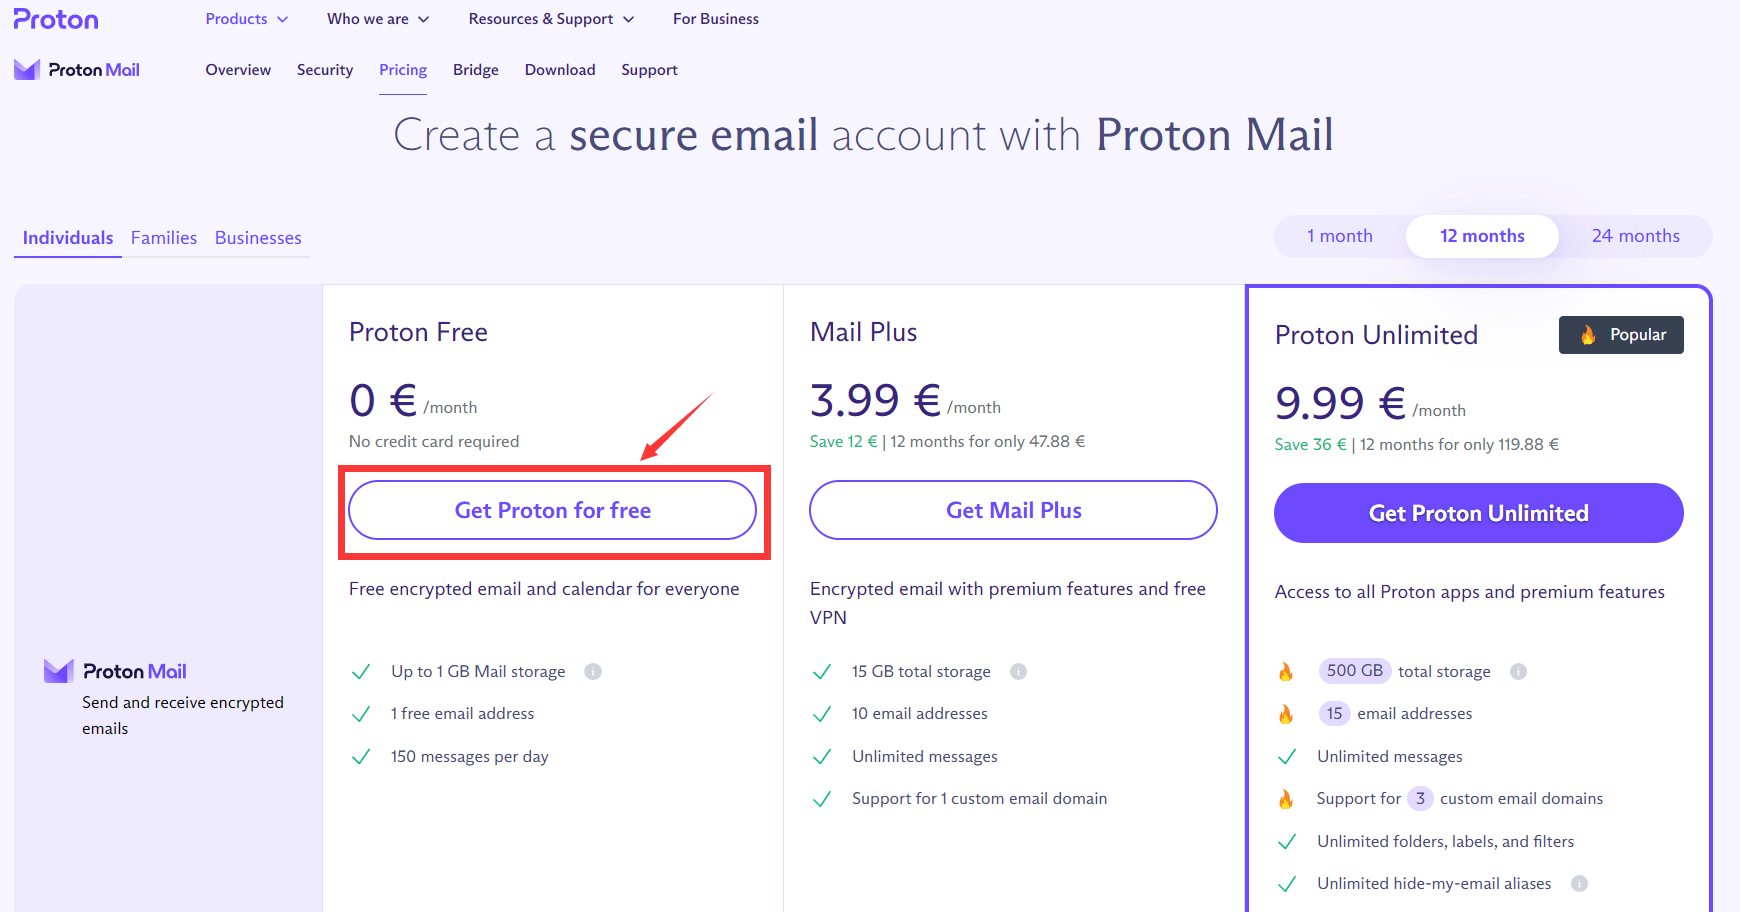Click the Get Mail Plus button
Image resolution: width=1740 pixels, height=912 pixels.
pos(1013,510)
